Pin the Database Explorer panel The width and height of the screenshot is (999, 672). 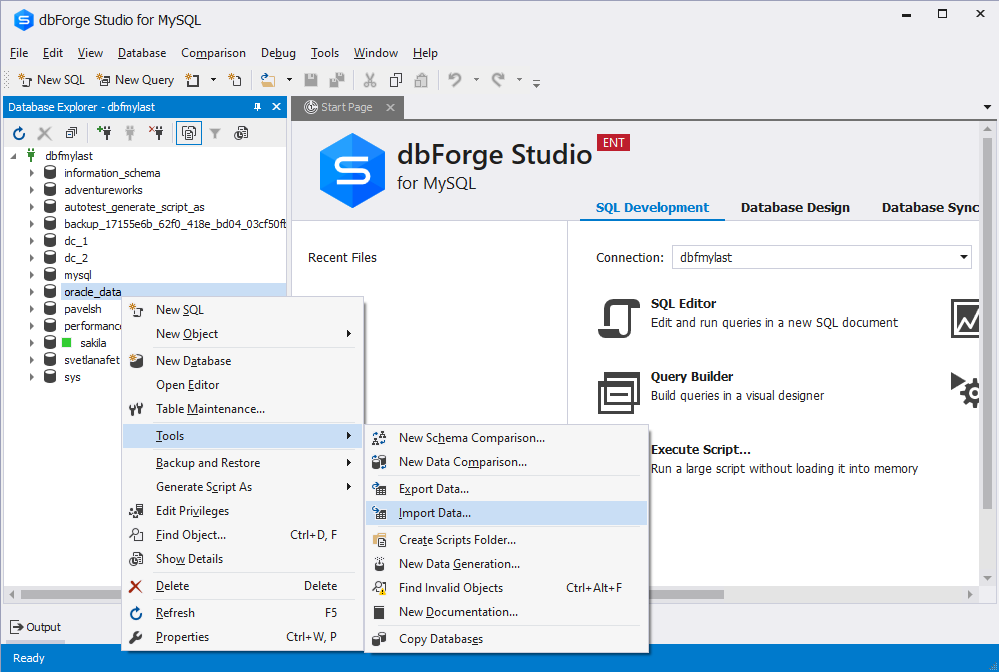point(257,107)
